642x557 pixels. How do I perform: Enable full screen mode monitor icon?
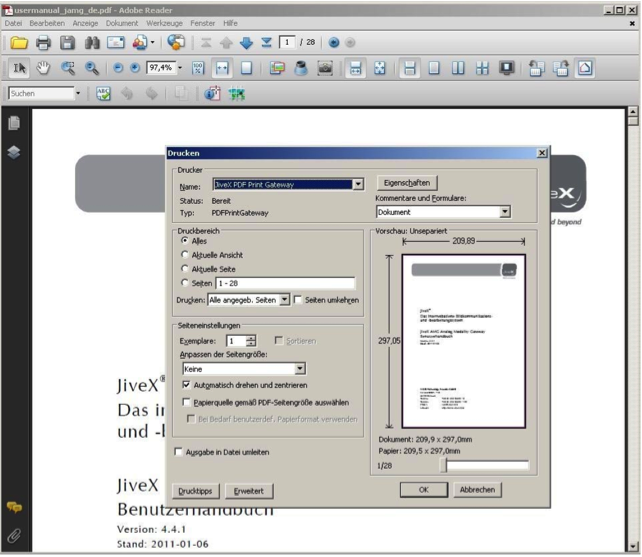tap(506, 68)
